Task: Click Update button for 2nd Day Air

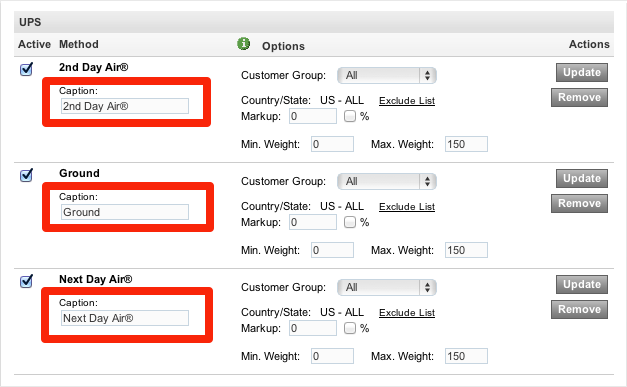Action: pos(582,72)
